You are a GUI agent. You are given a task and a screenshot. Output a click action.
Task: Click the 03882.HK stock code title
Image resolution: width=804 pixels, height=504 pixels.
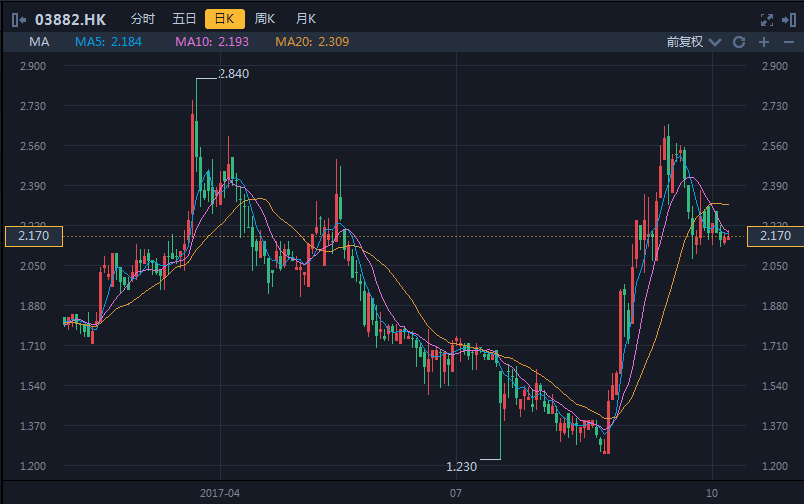70,19
